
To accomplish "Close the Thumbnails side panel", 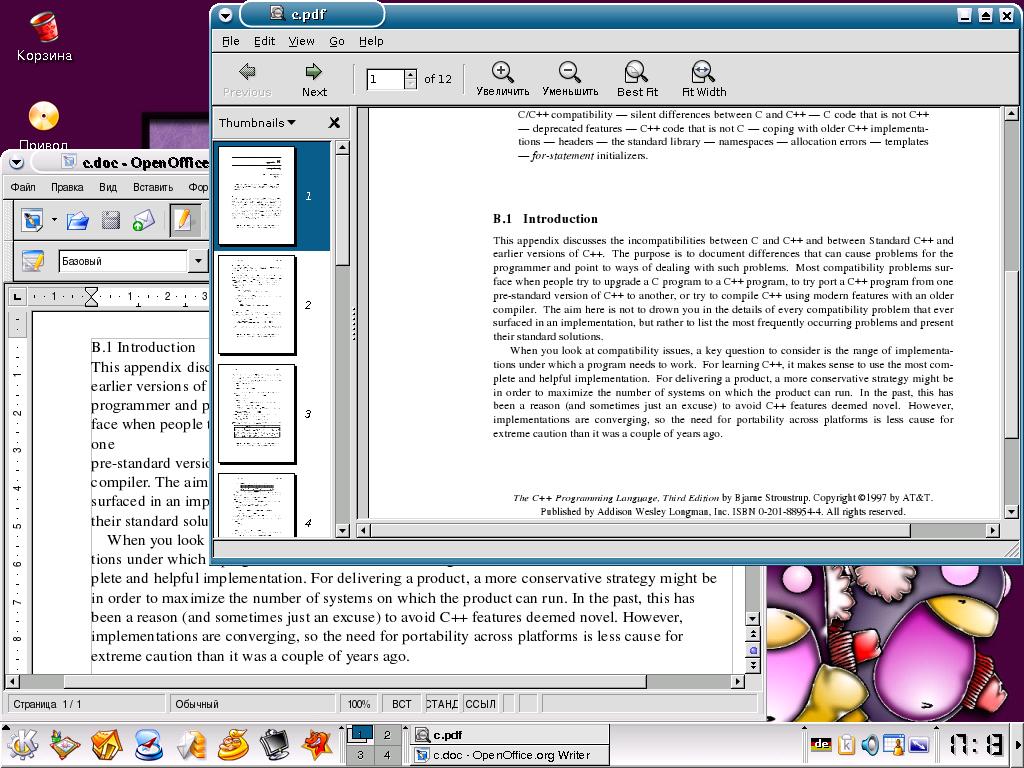I will (334, 123).
